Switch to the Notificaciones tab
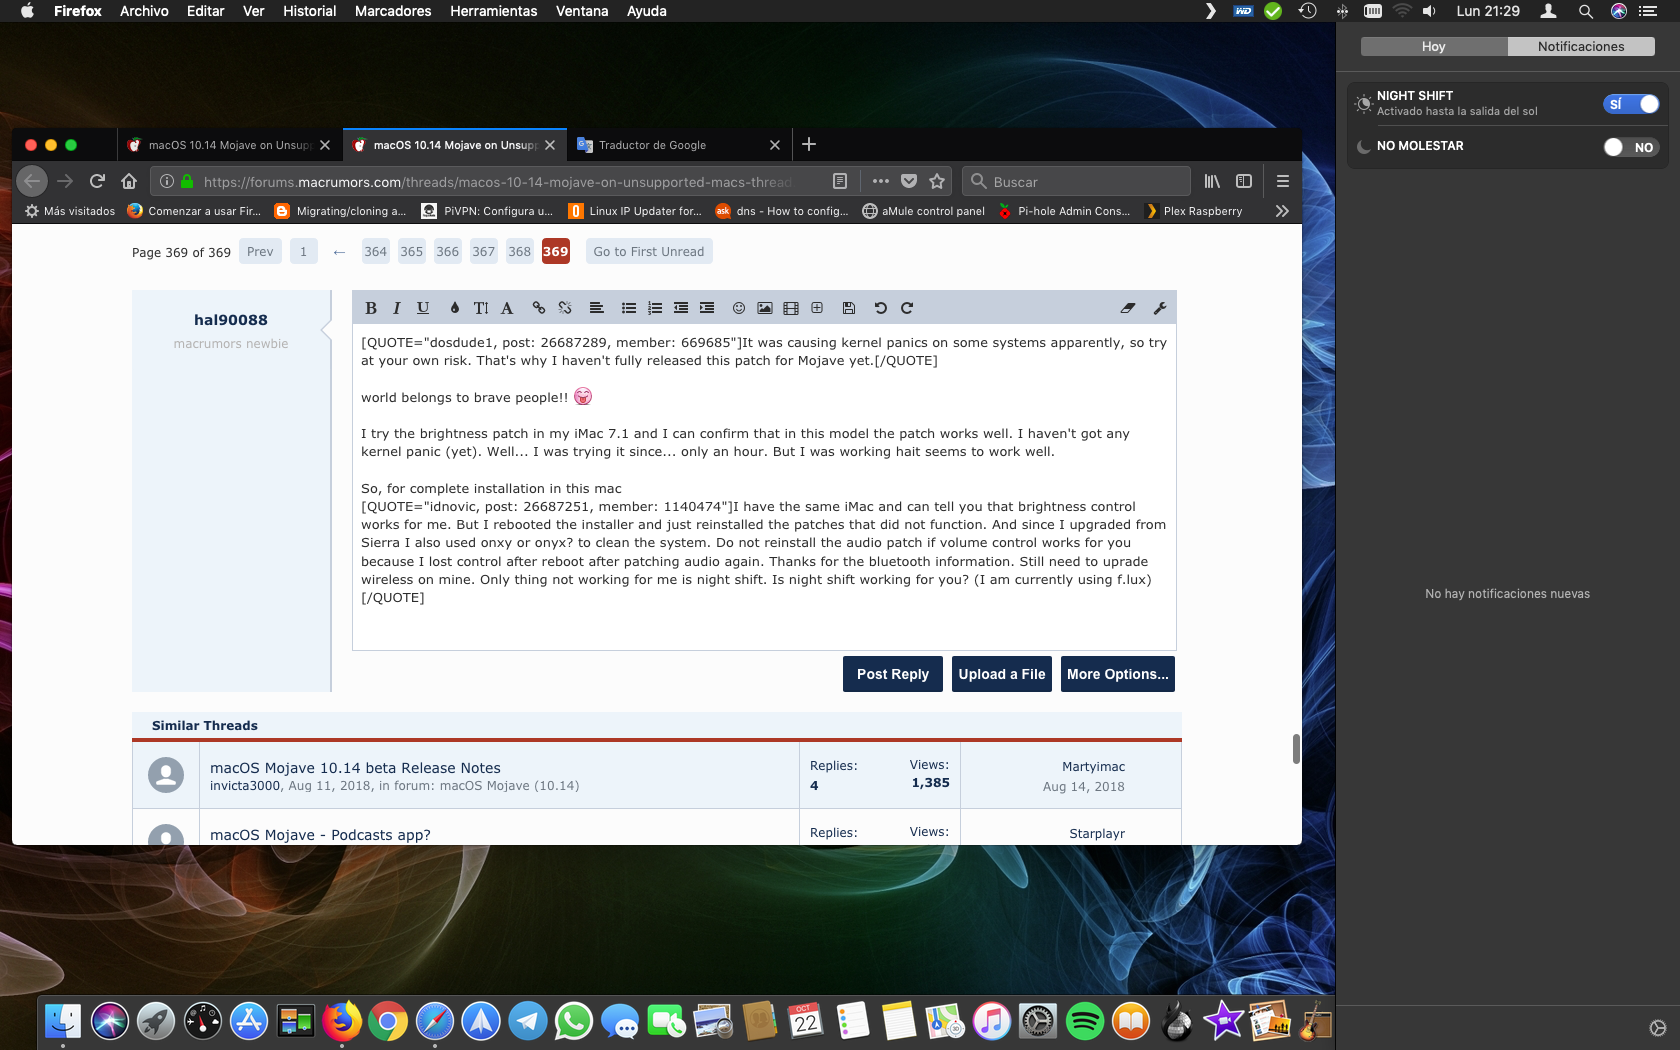The width and height of the screenshot is (1680, 1050). (x=1581, y=46)
